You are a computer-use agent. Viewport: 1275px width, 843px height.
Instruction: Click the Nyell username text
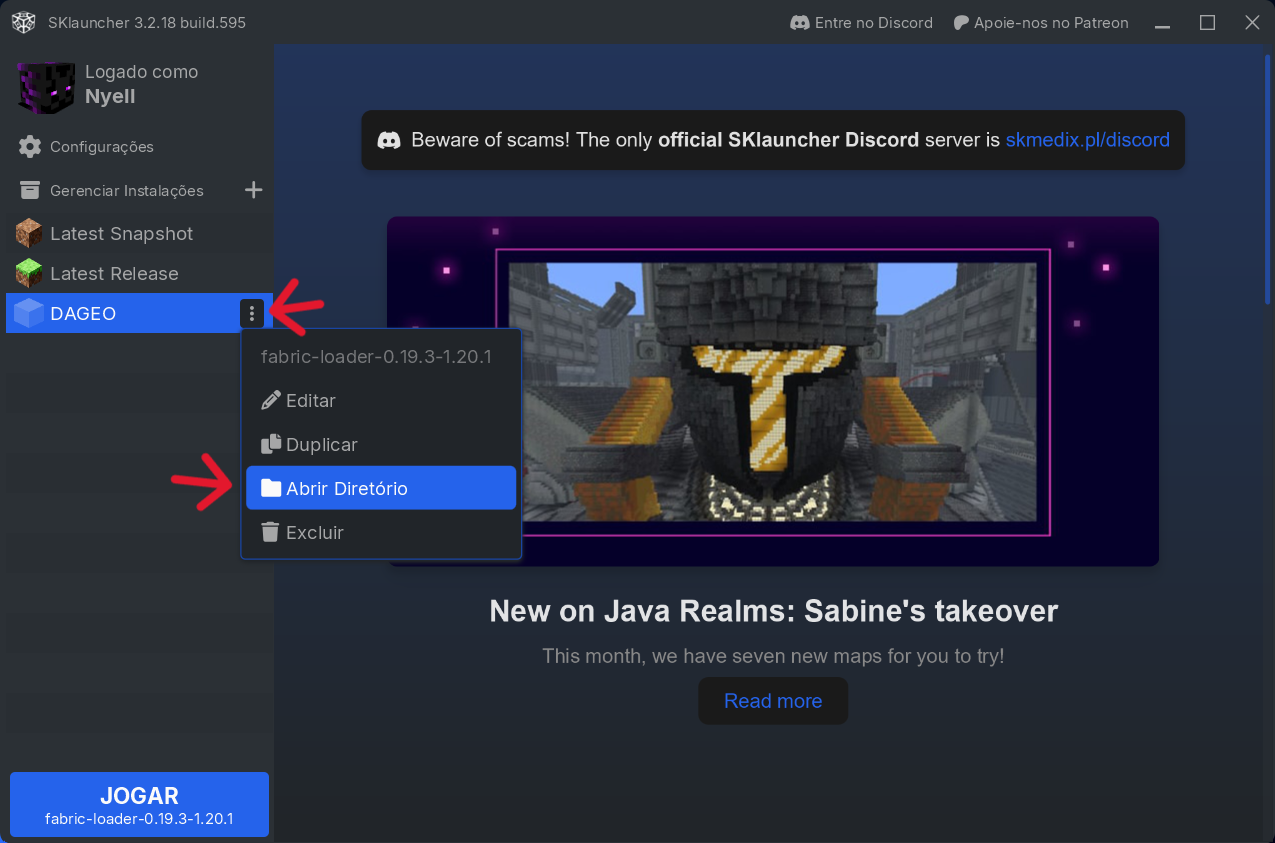110,96
